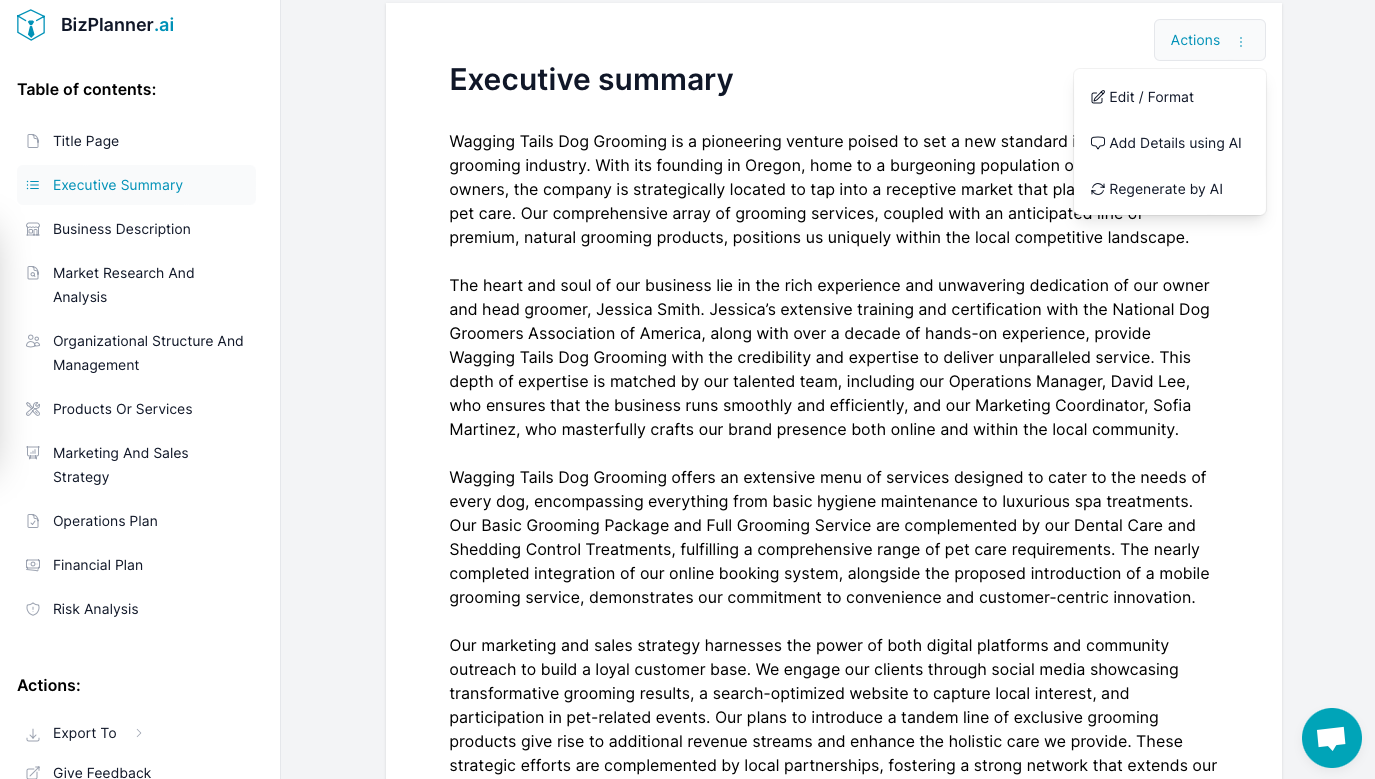1375x779 pixels.
Task: Open the chat bubble in bottom right corner
Action: [x=1331, y=737]
